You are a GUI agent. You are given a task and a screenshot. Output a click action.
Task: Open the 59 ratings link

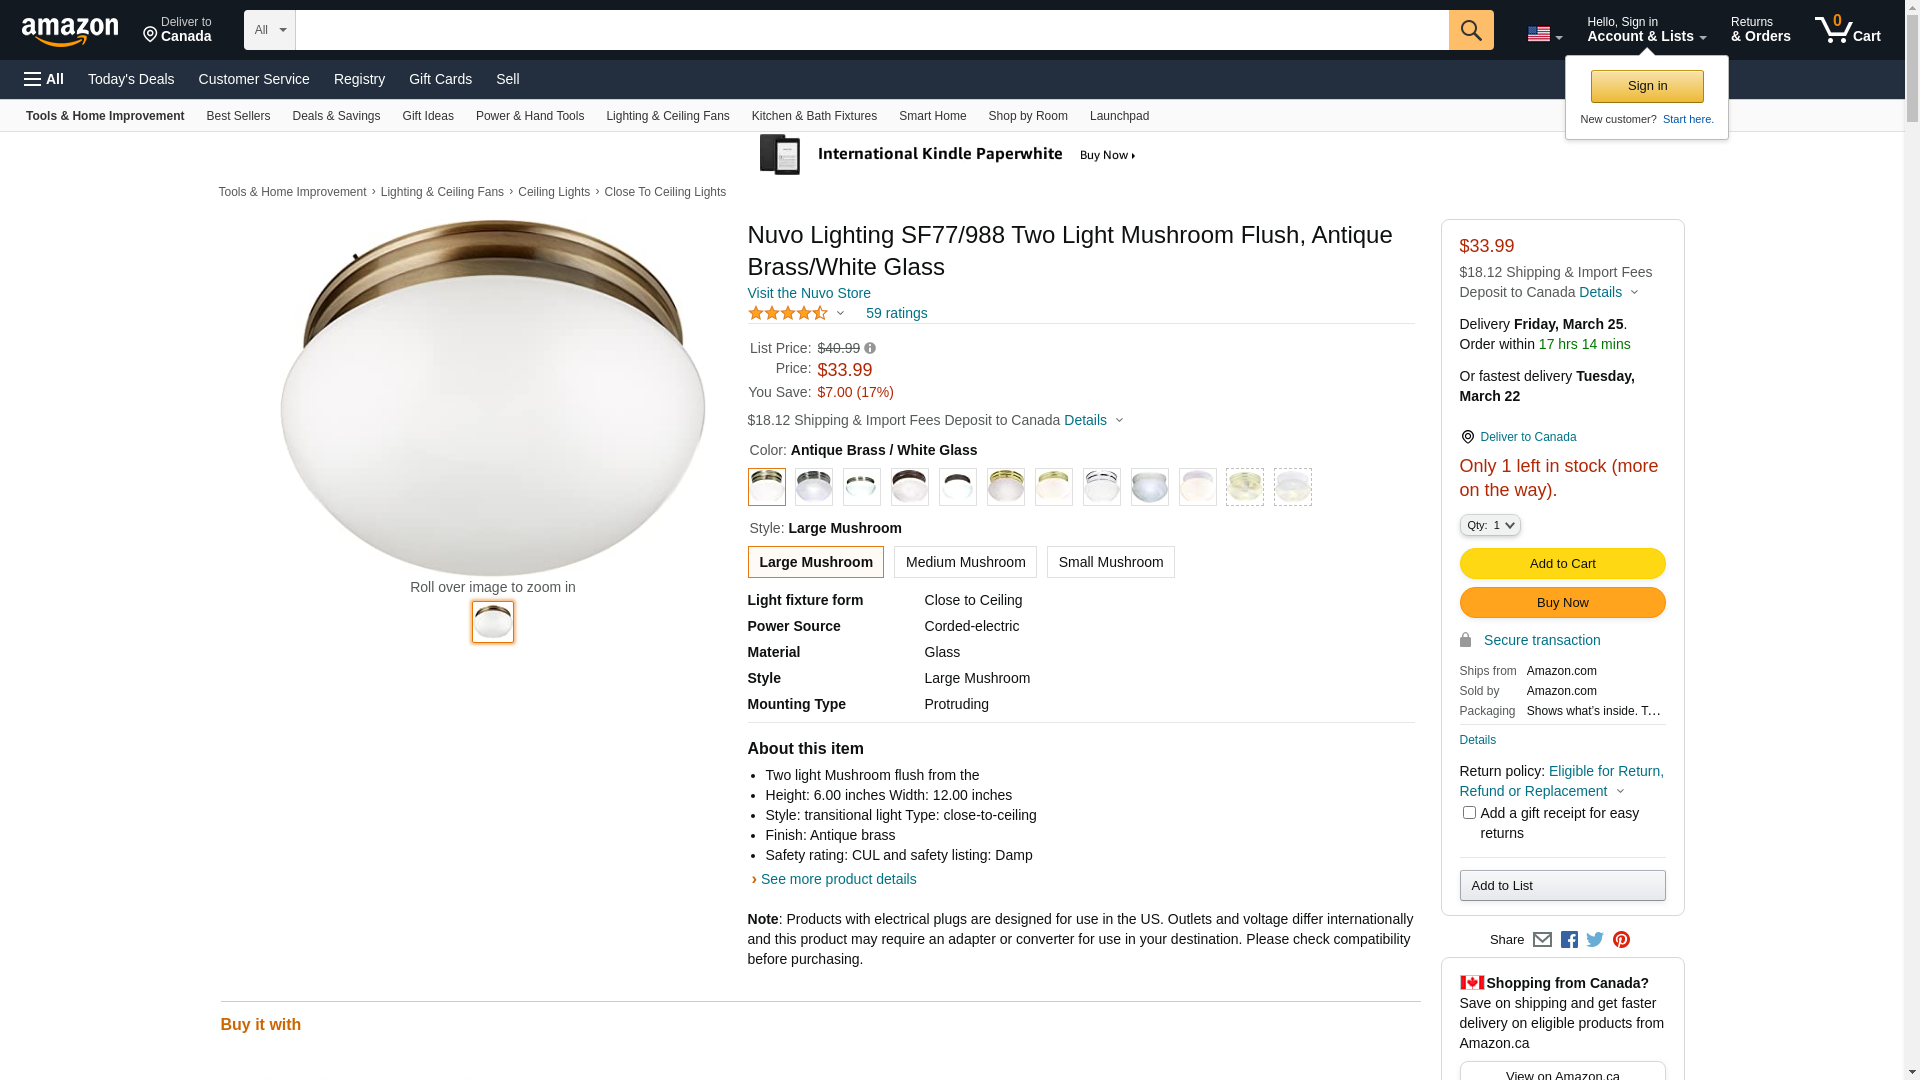point(896,313)
